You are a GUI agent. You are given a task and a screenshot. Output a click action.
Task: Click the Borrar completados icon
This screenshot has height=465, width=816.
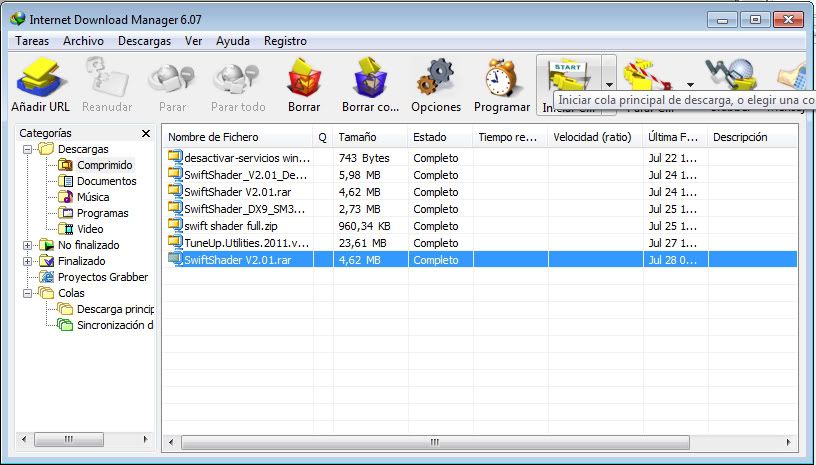[371, 78]
